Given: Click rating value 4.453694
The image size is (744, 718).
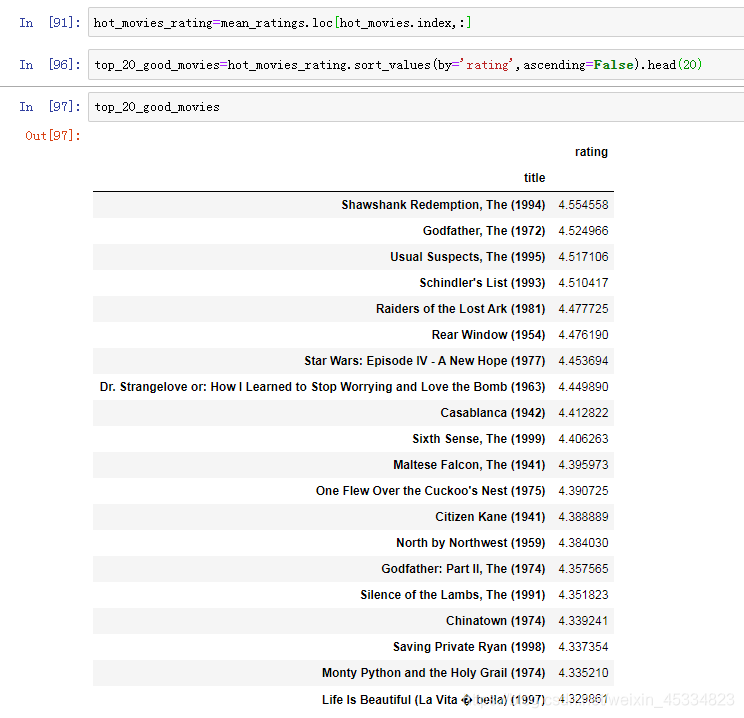Looking at the screenshot, I should [x=583, y=361].
